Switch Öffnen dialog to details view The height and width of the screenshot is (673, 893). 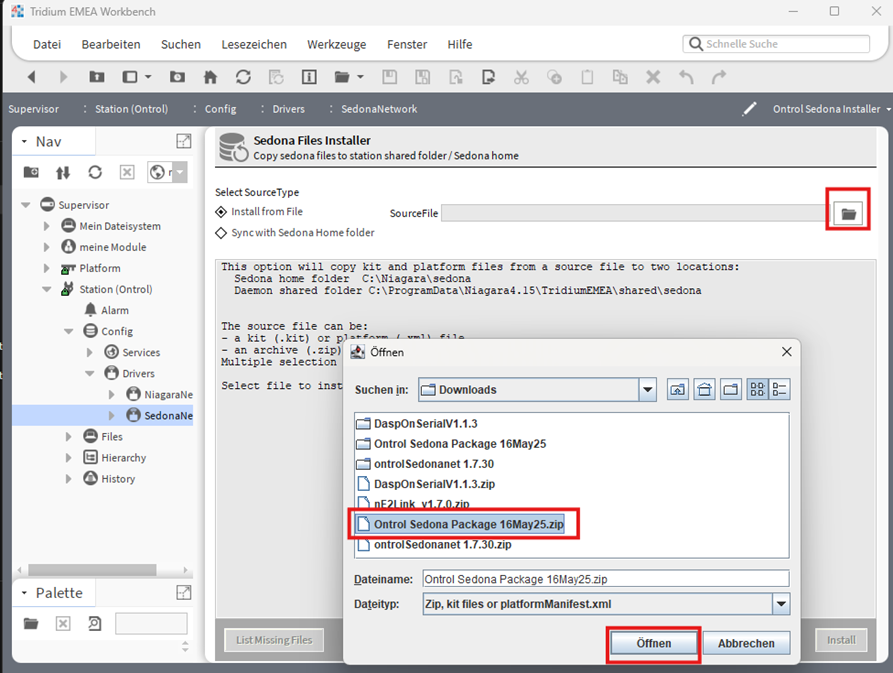(779, 389)
